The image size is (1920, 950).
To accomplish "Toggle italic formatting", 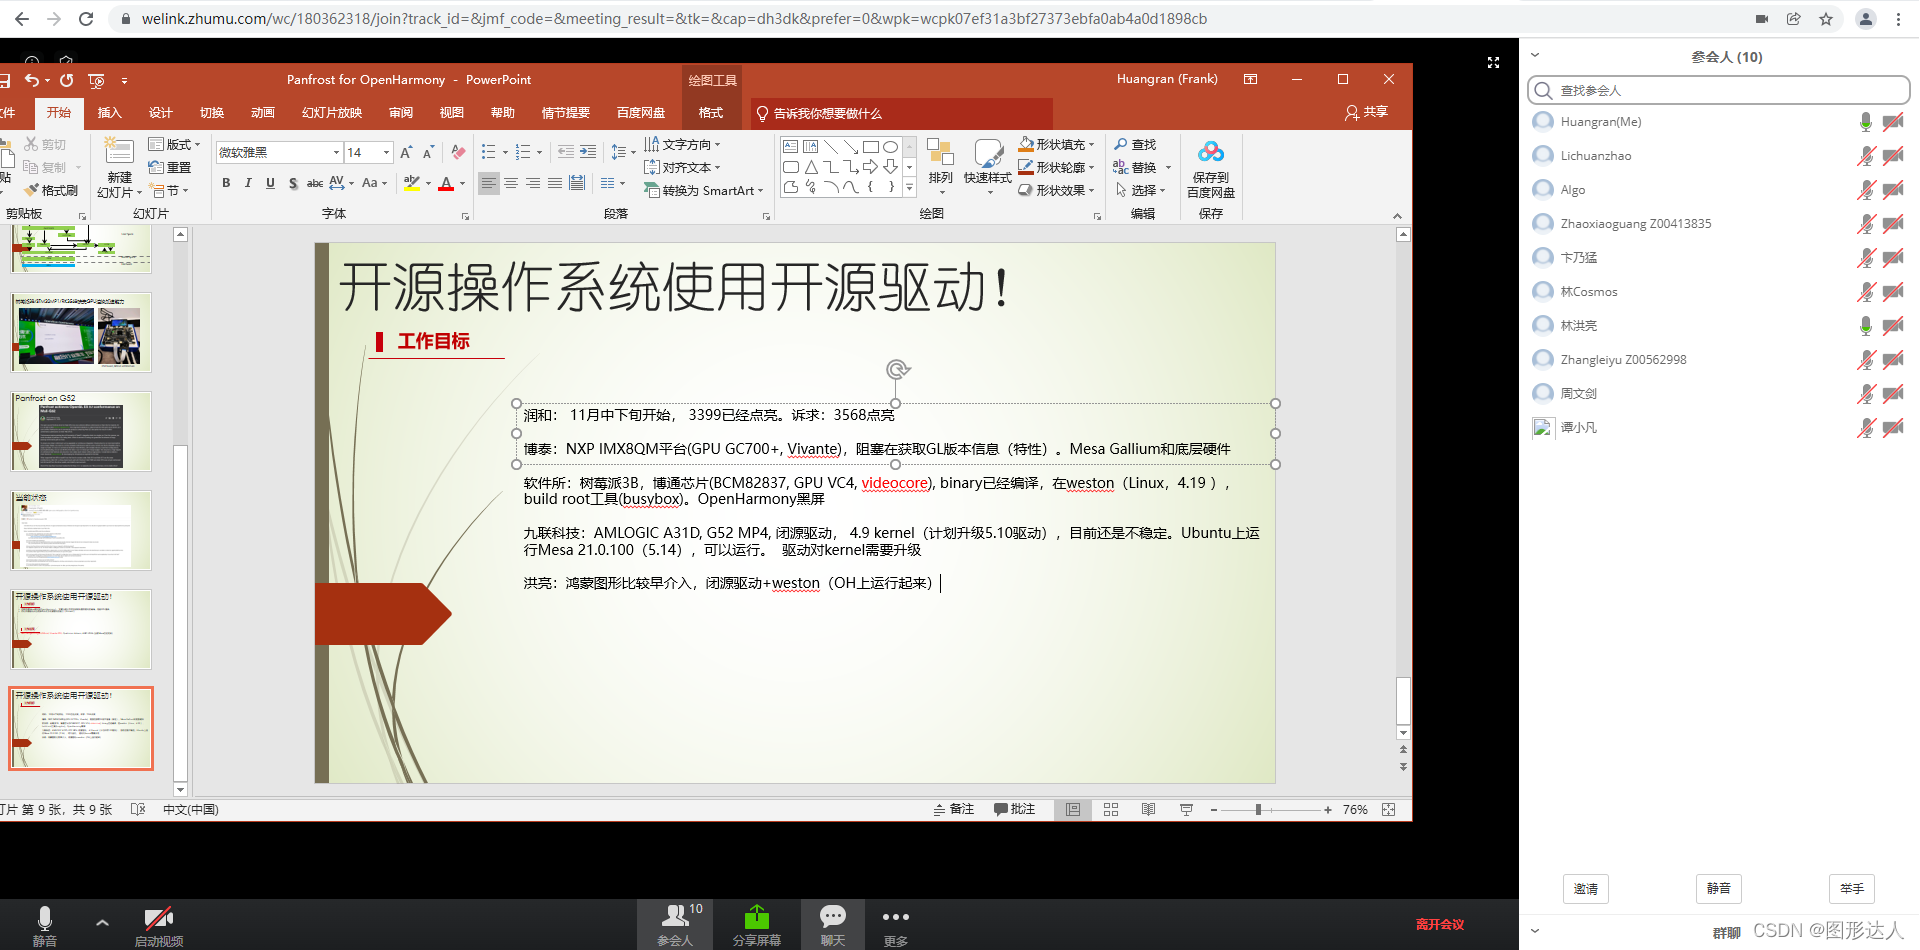I will pos(248,183).
